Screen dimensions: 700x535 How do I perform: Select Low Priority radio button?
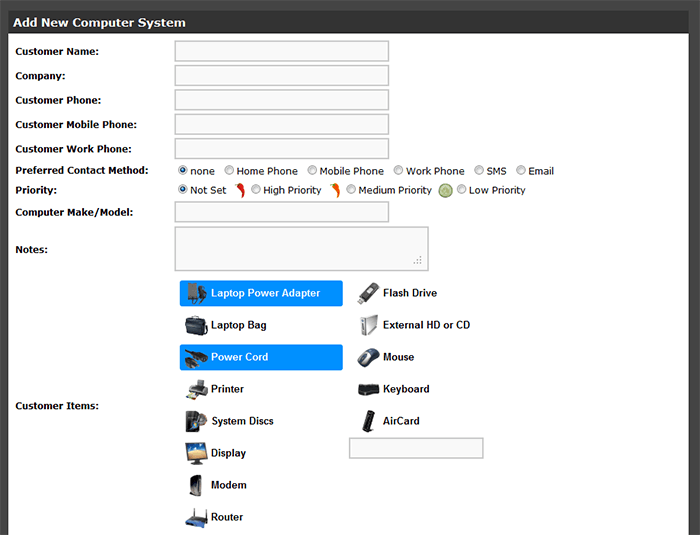coord(462,189)
